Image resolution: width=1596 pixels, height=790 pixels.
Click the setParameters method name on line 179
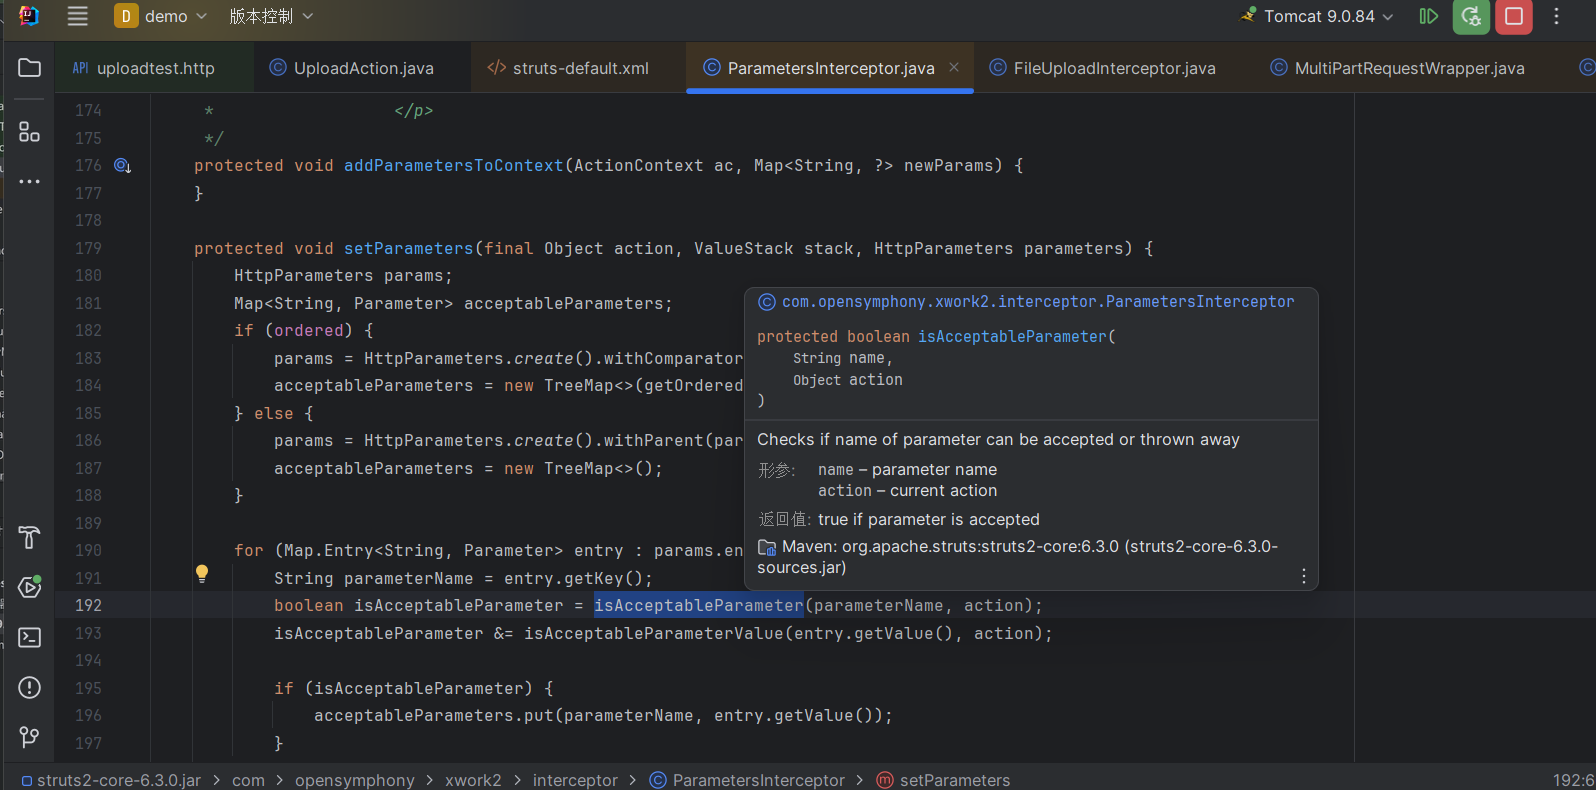(x=409, y=248)
